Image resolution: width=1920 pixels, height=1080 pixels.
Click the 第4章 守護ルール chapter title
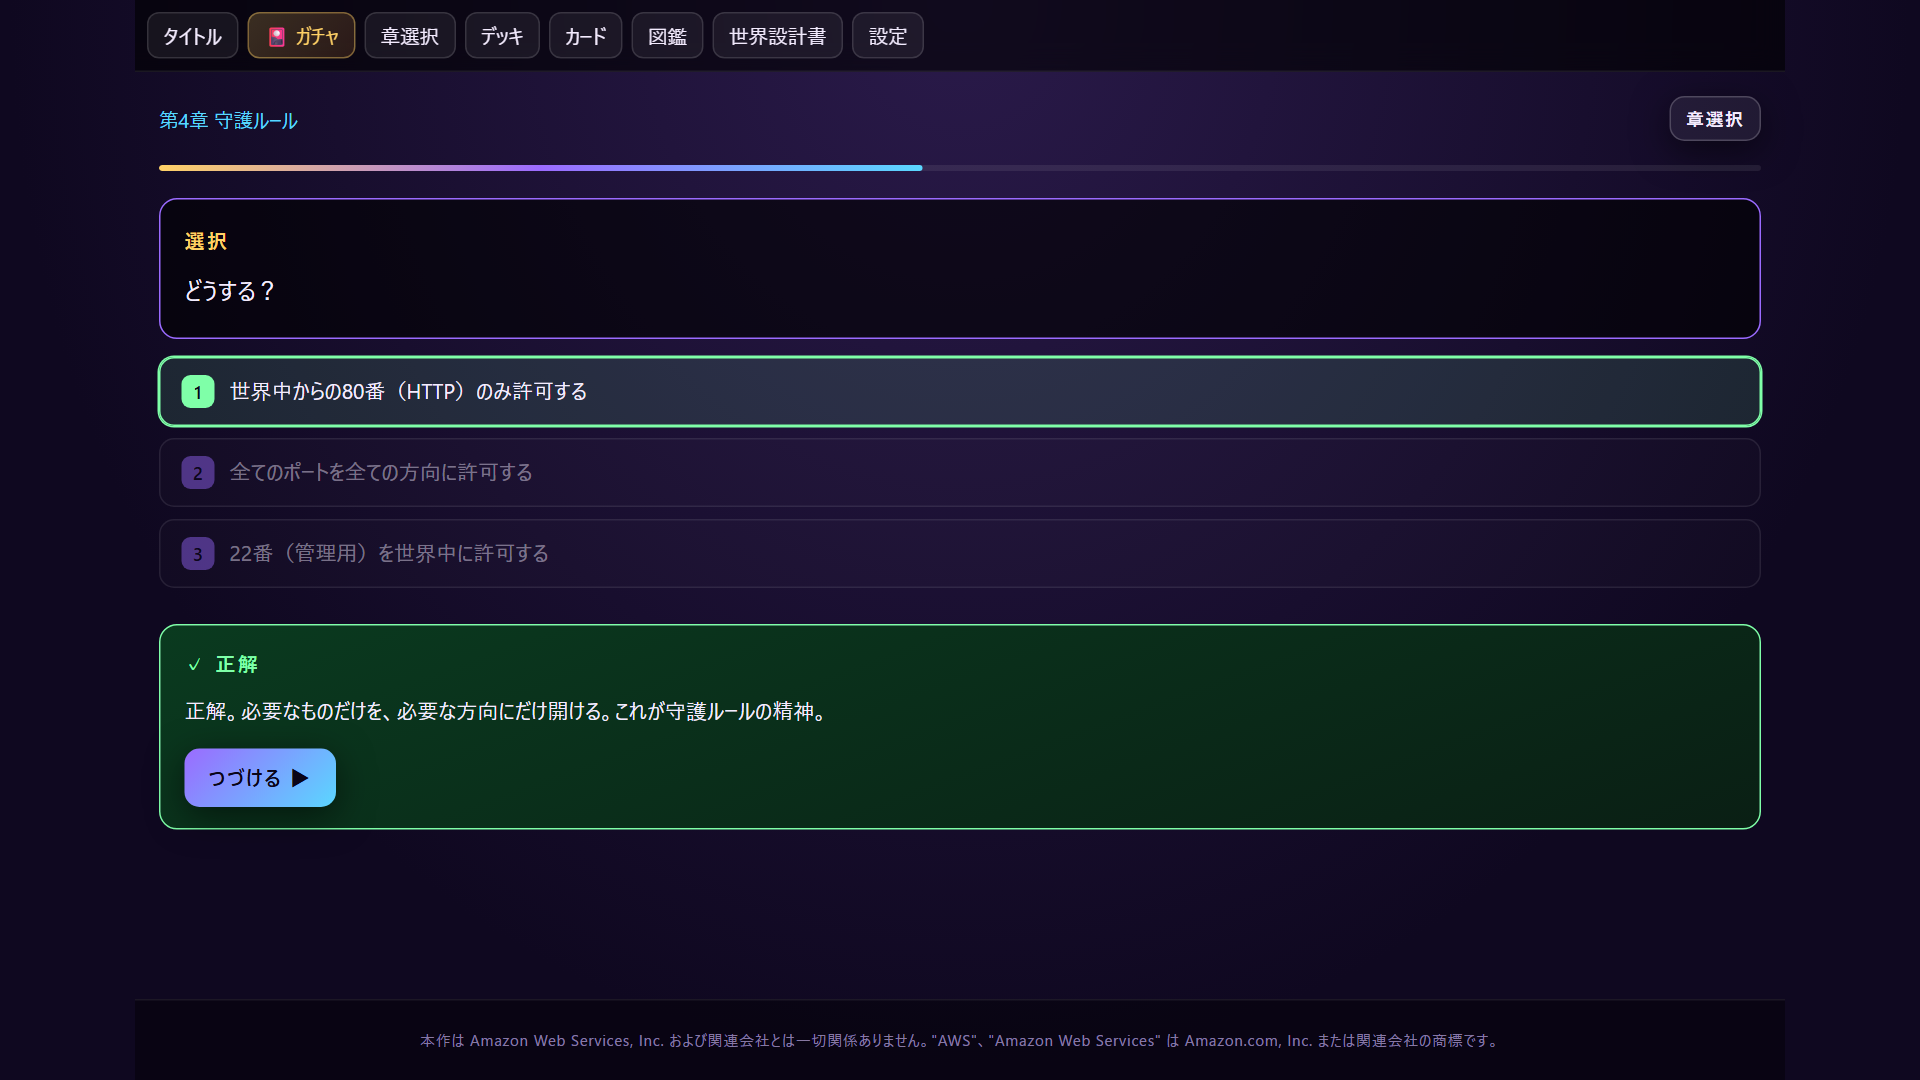229,121
